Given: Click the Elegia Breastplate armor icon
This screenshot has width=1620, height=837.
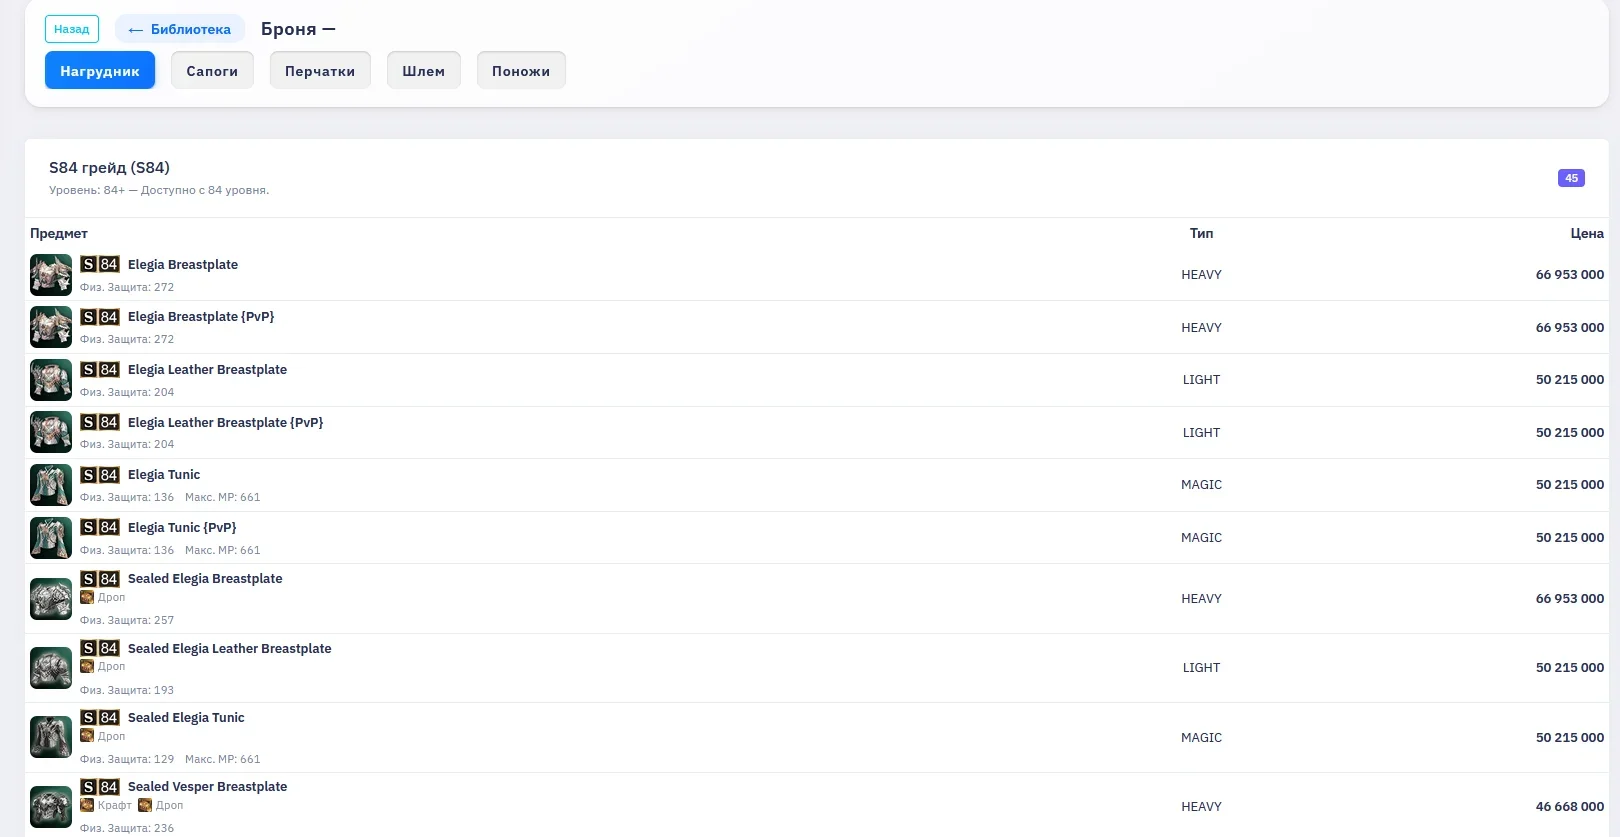Looking at the screenshot, I should [50, 275].
